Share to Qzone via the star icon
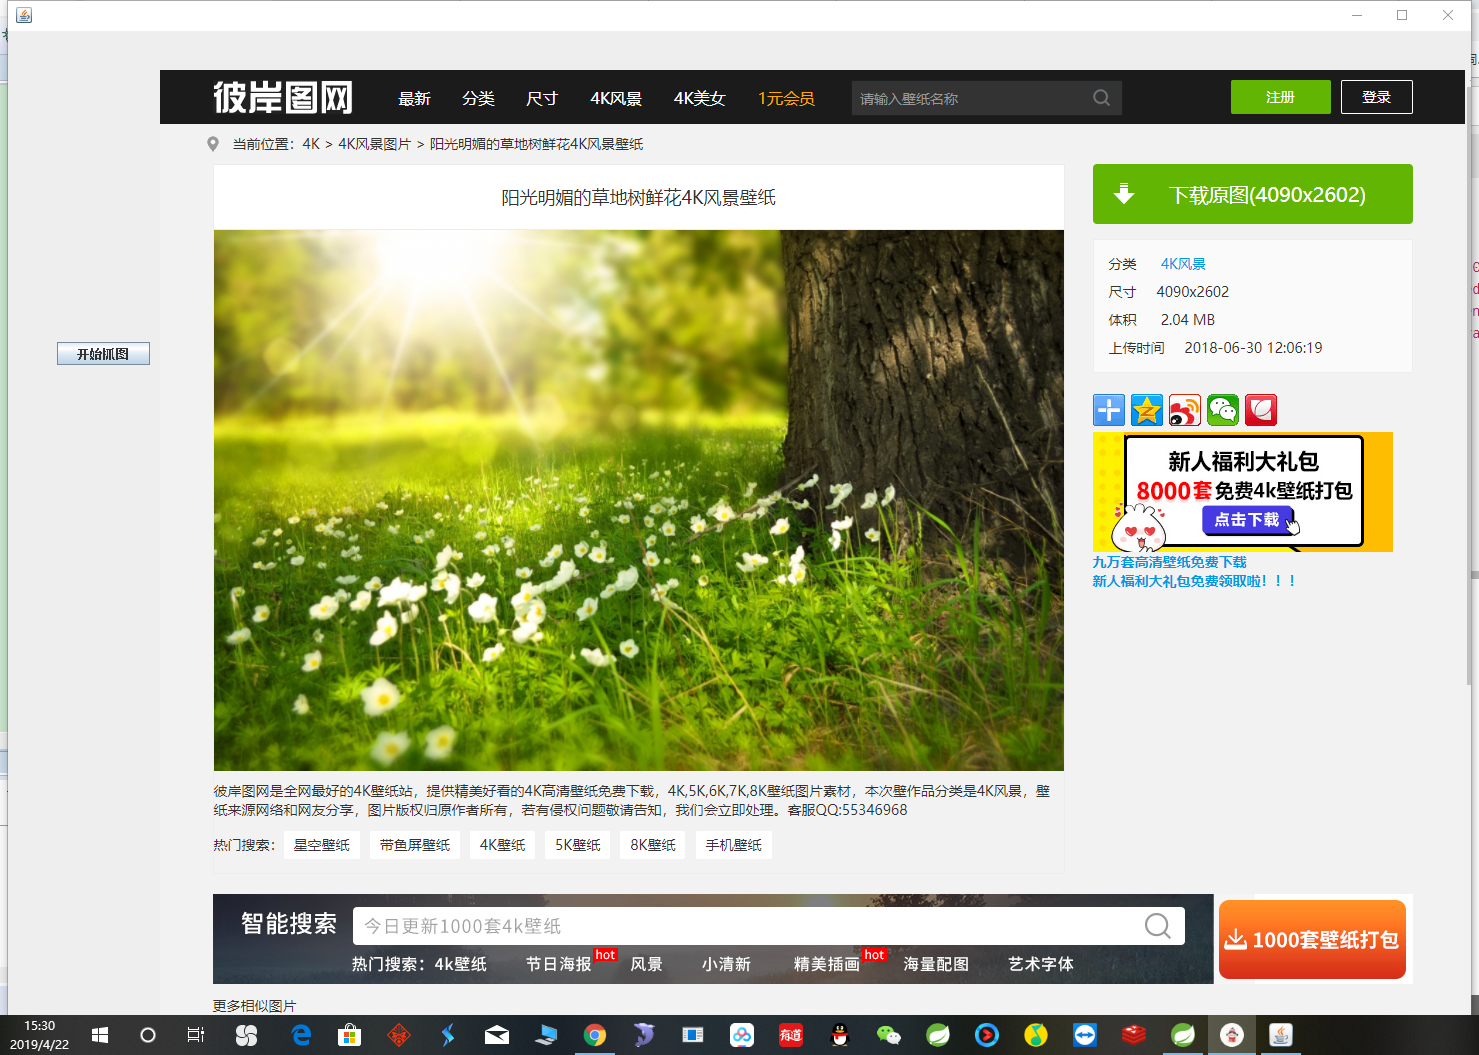The width and height of the screenshot is (1479, 1055). [1147, 410]
